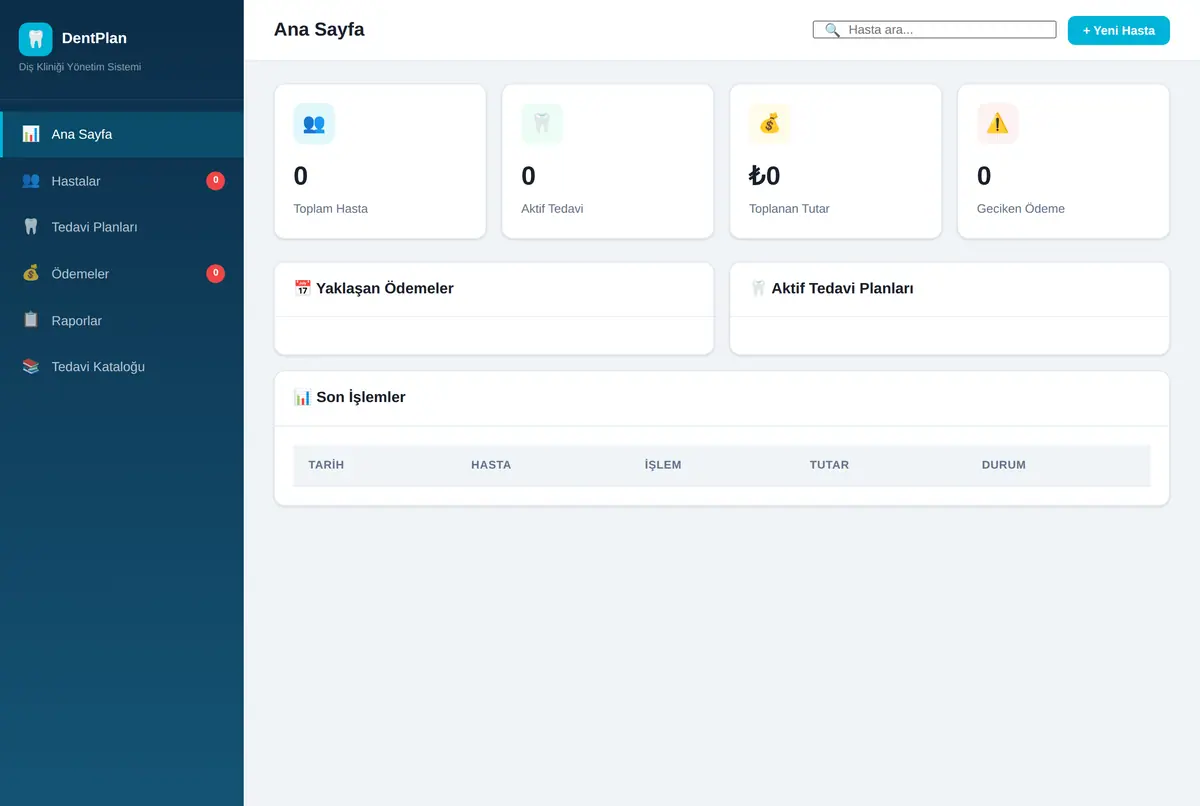This screenshot has height=806, width=1200.
Task: Click the red count badge on Ödemeler
Action: [215, 273]
